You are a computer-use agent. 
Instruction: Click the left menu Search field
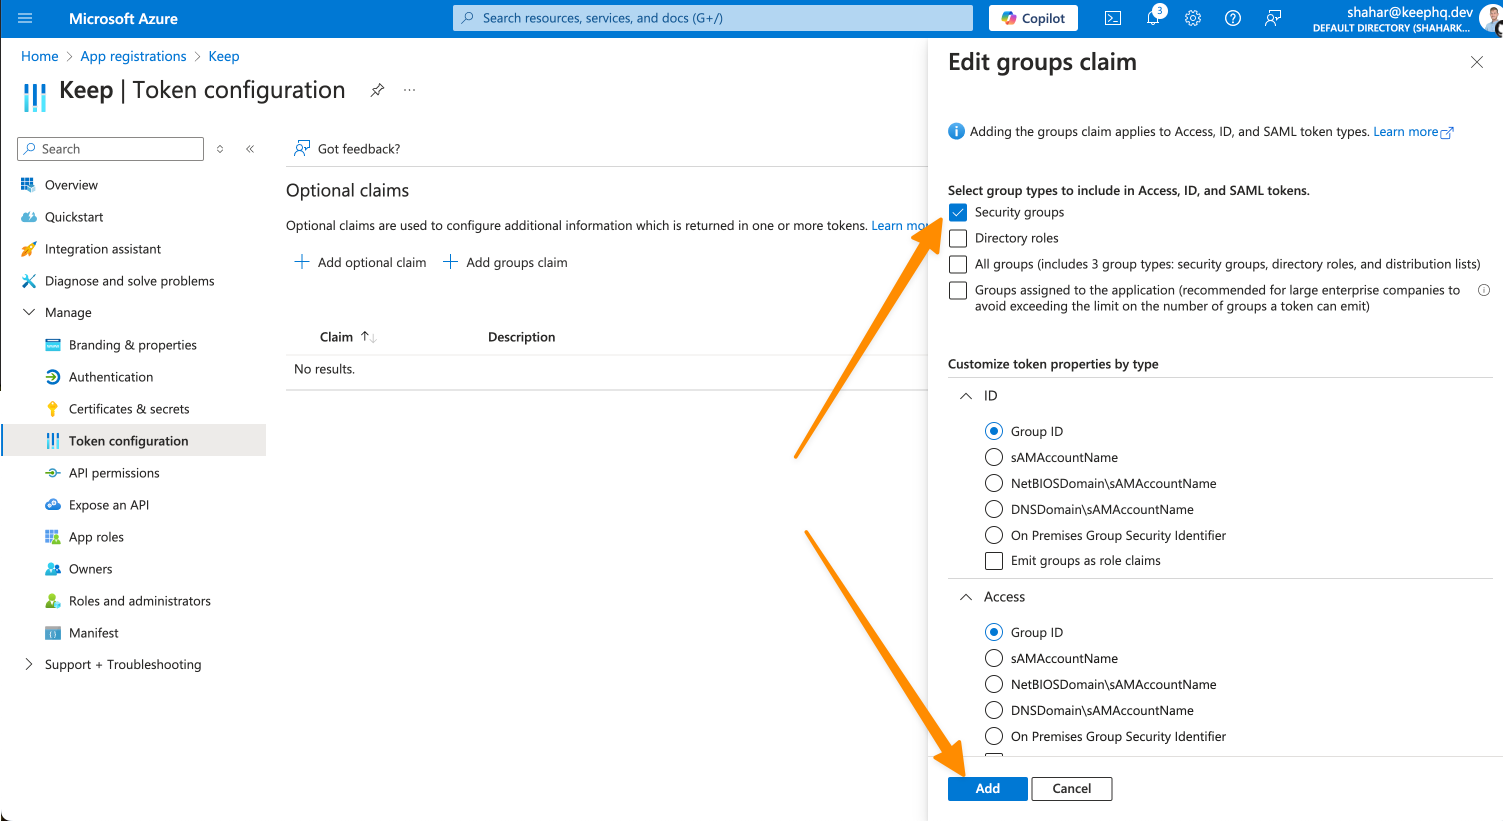point(110,149)
